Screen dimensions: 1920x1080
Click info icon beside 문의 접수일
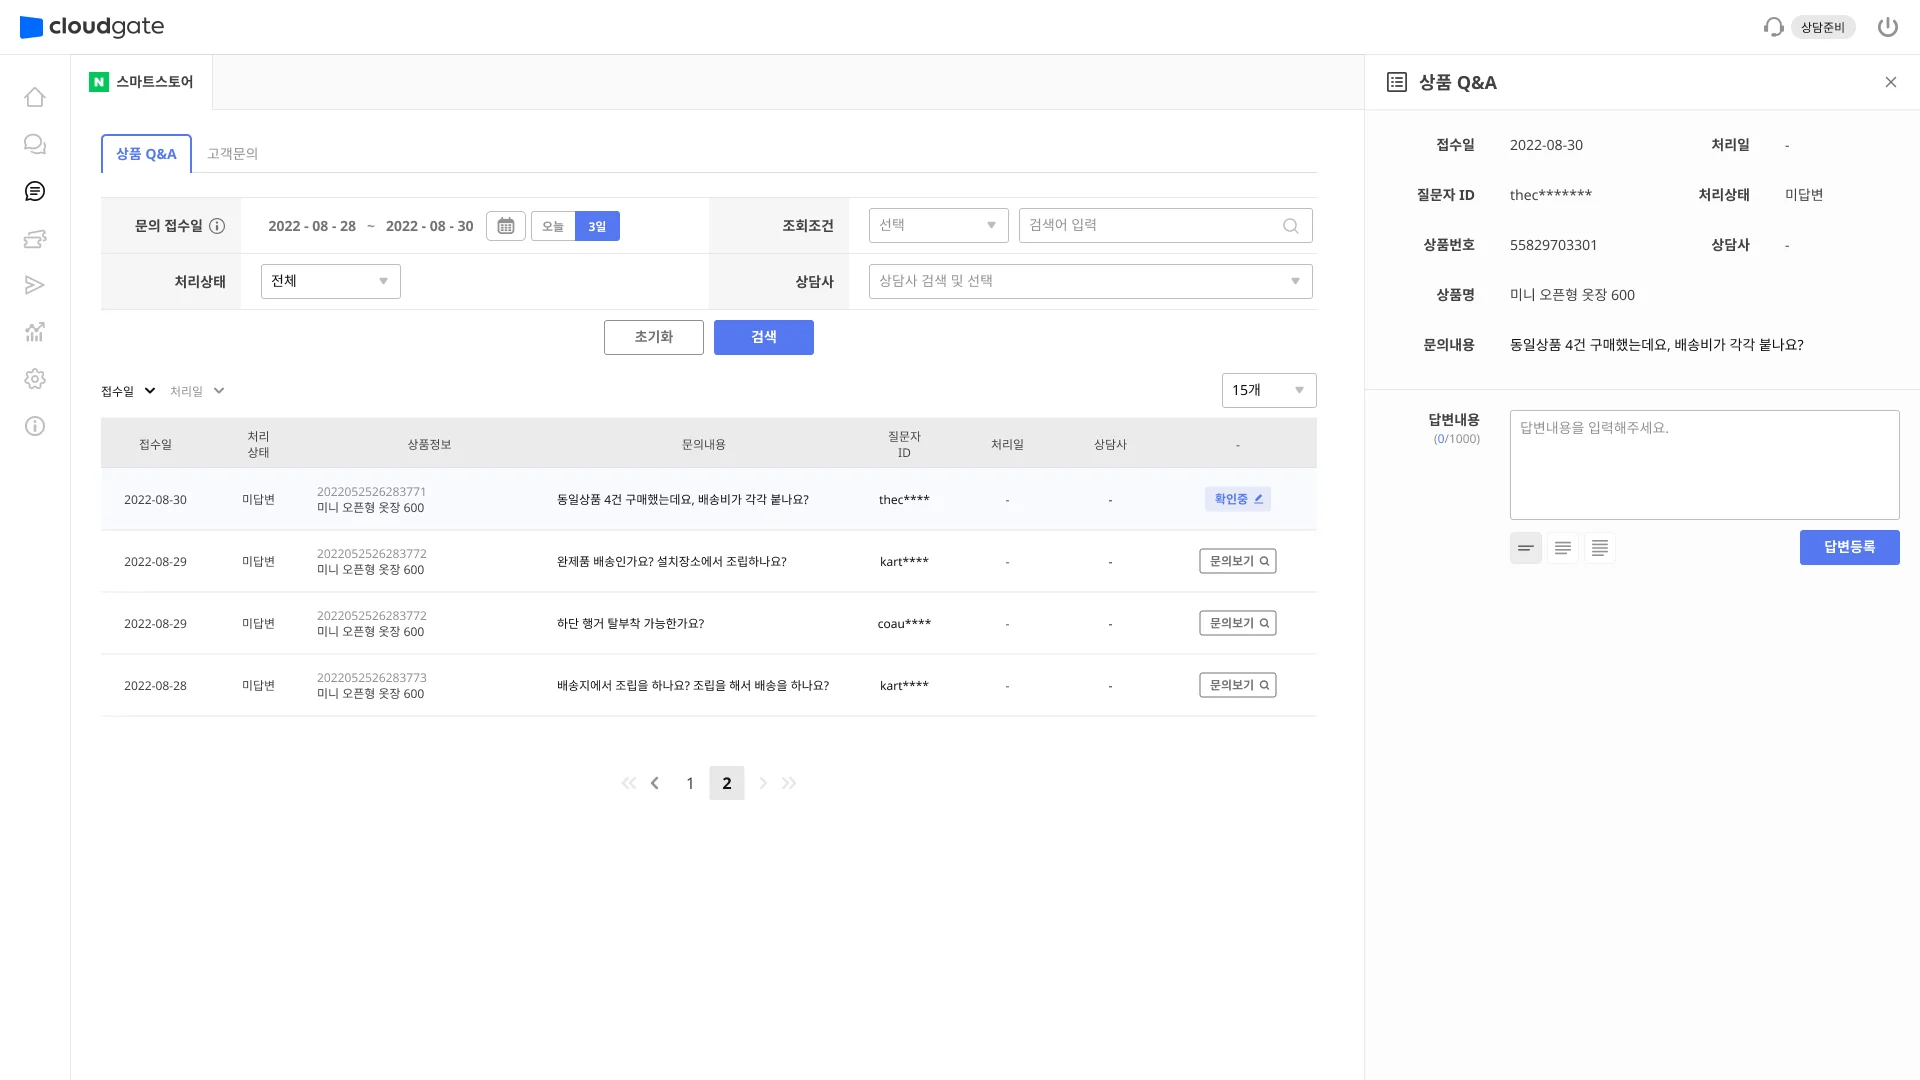(217, 226)
